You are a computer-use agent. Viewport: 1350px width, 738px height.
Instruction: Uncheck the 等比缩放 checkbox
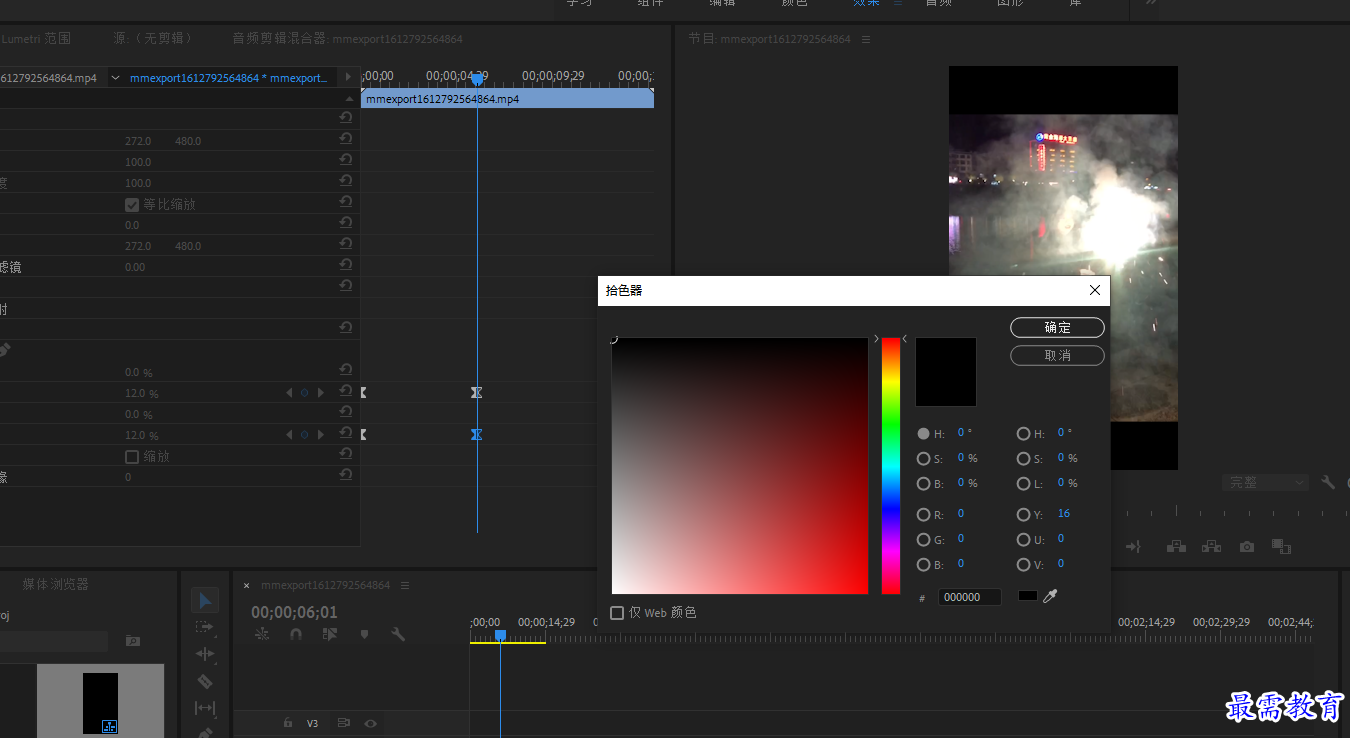[x=131, y=204]
